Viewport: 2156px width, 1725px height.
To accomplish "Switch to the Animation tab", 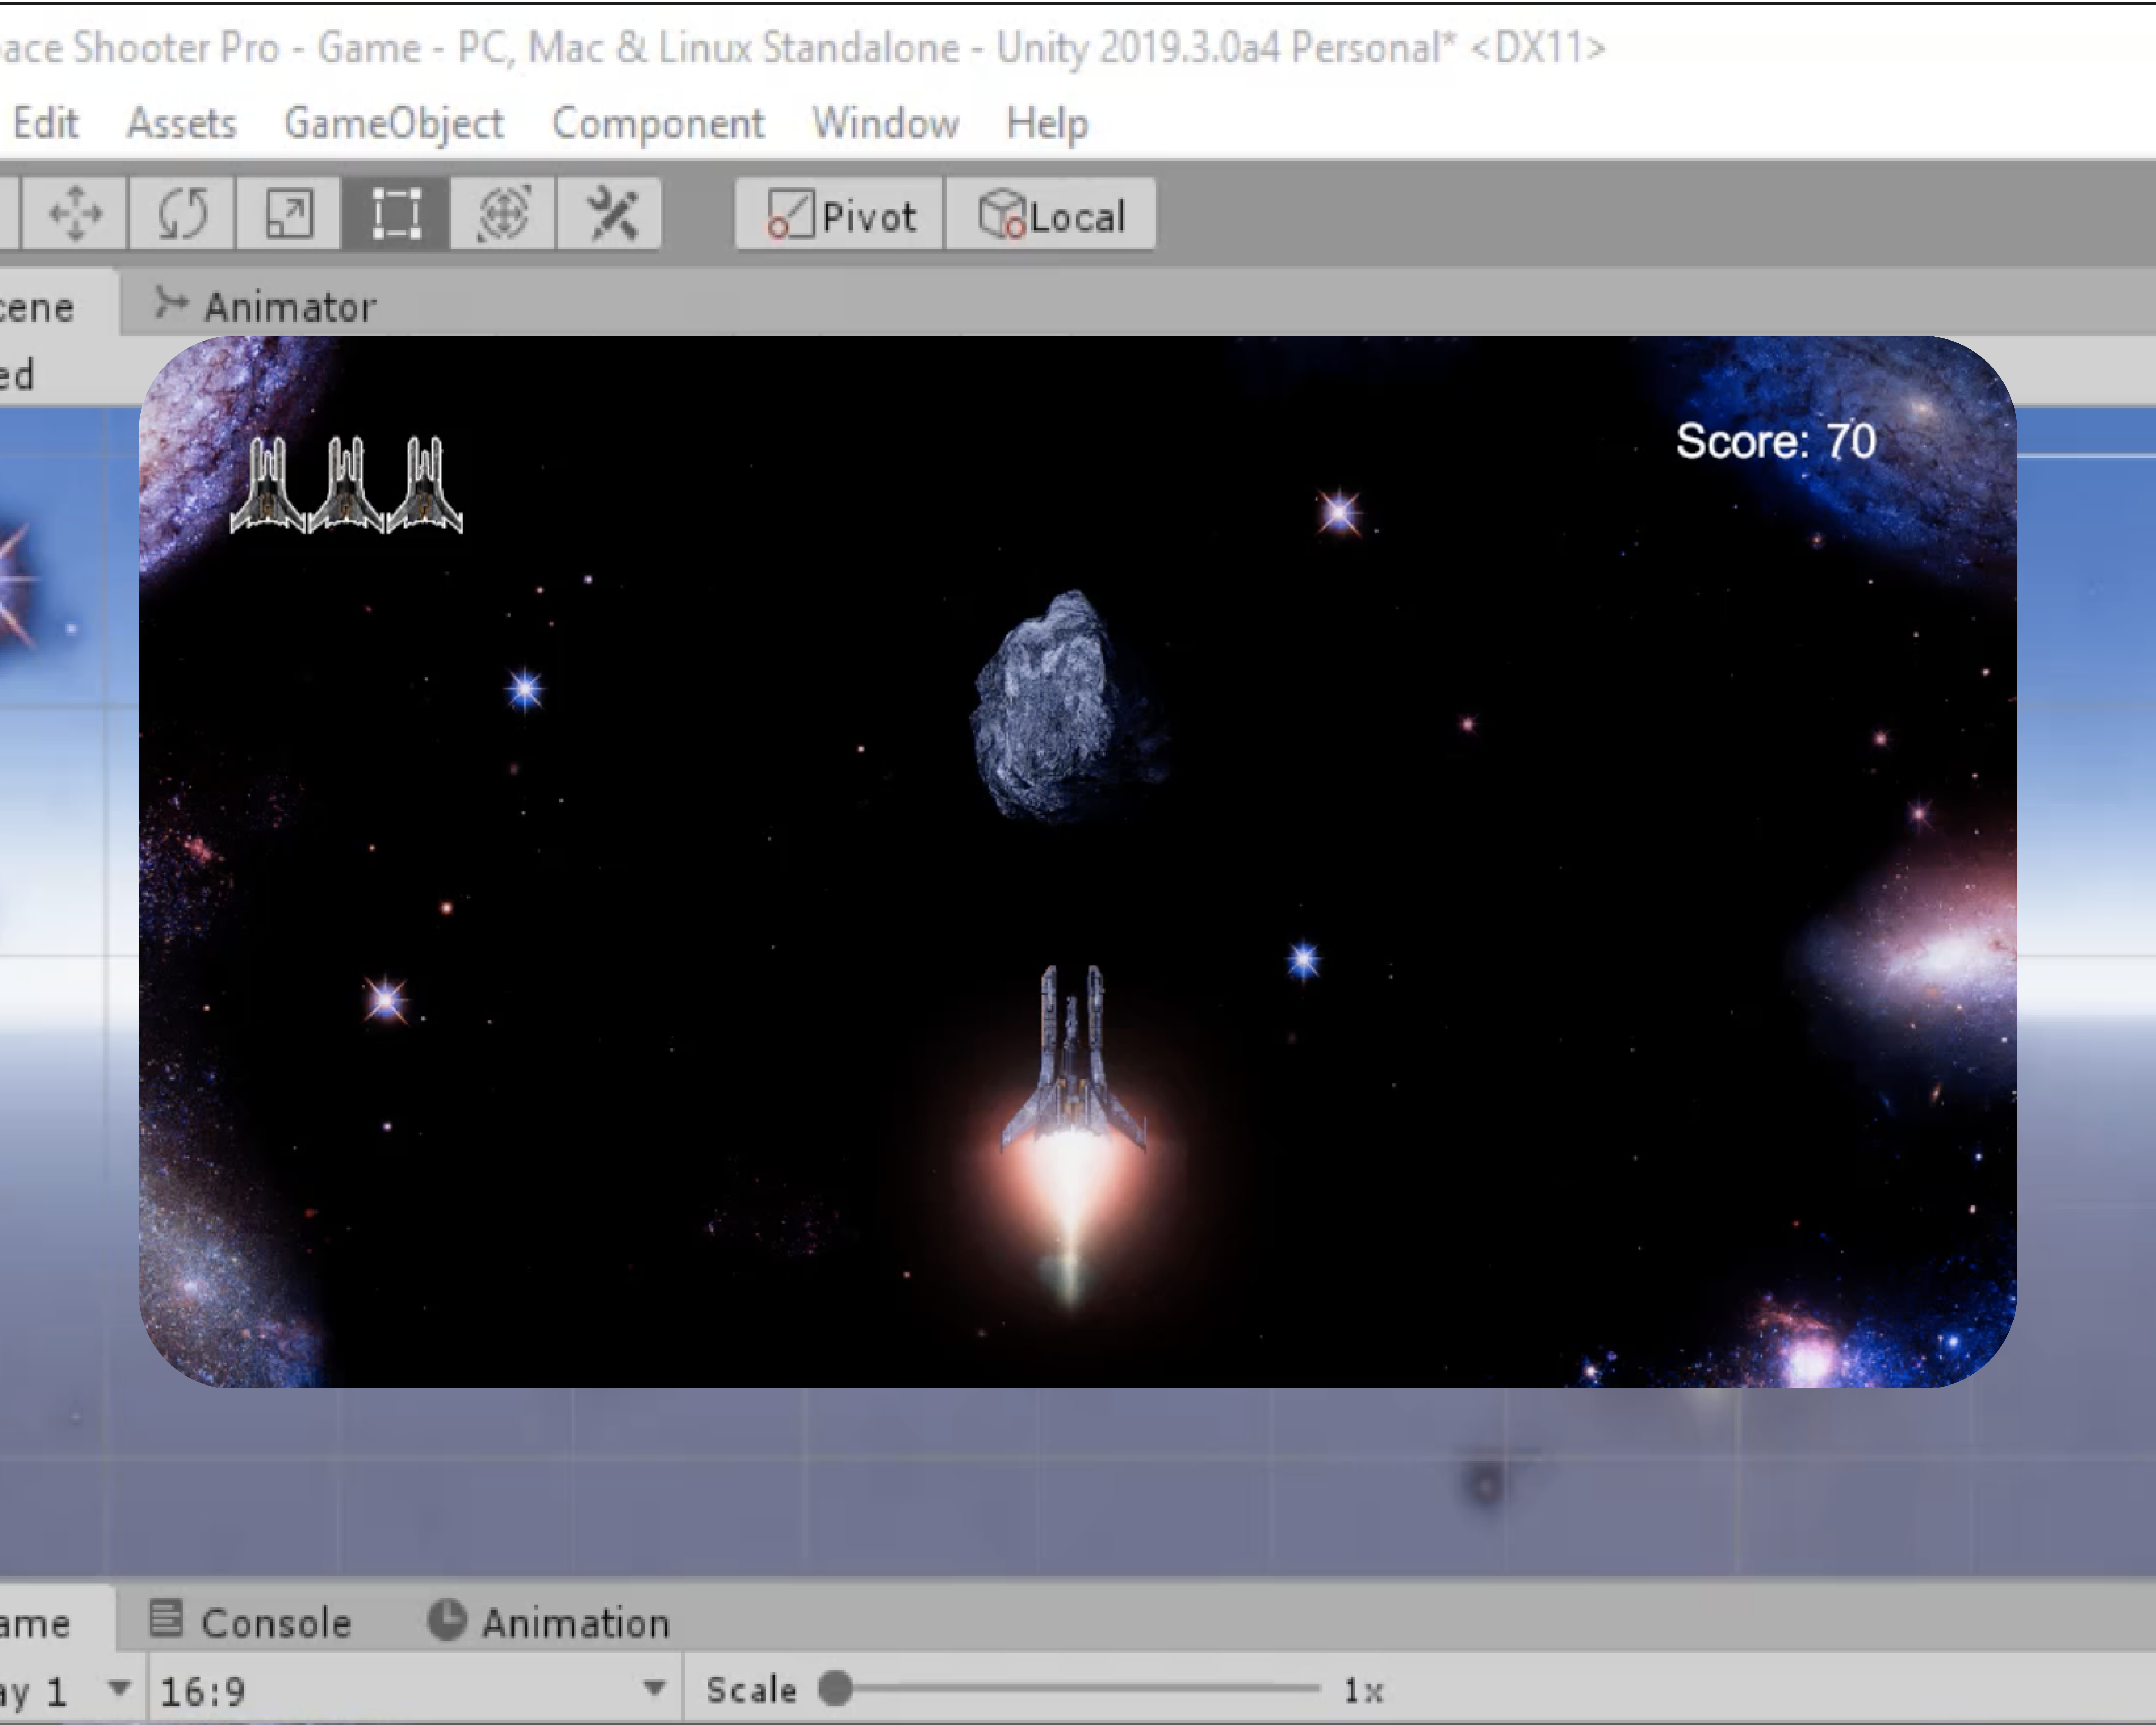I will click(x=549, y=1622).
